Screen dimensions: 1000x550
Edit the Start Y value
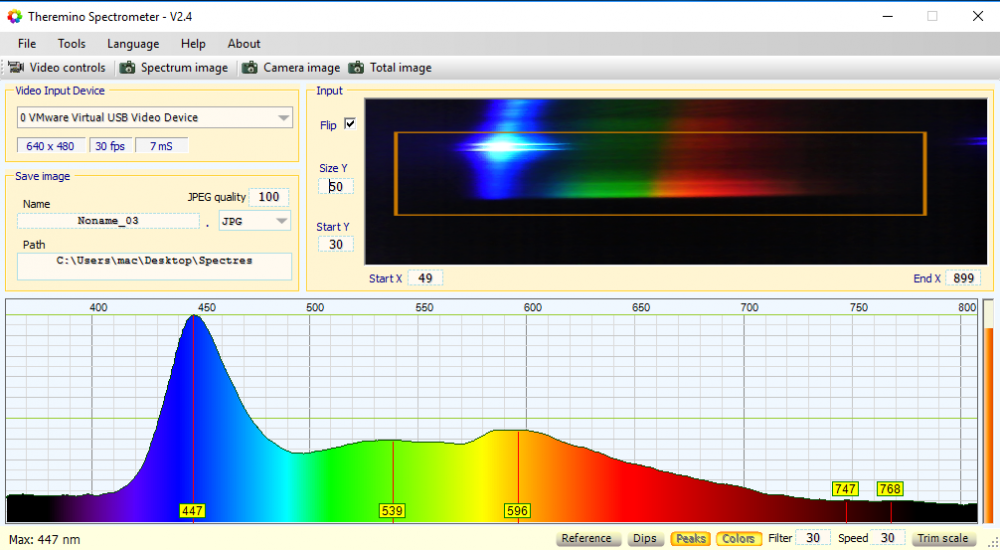pyautogui.click(x=336, y=244)
